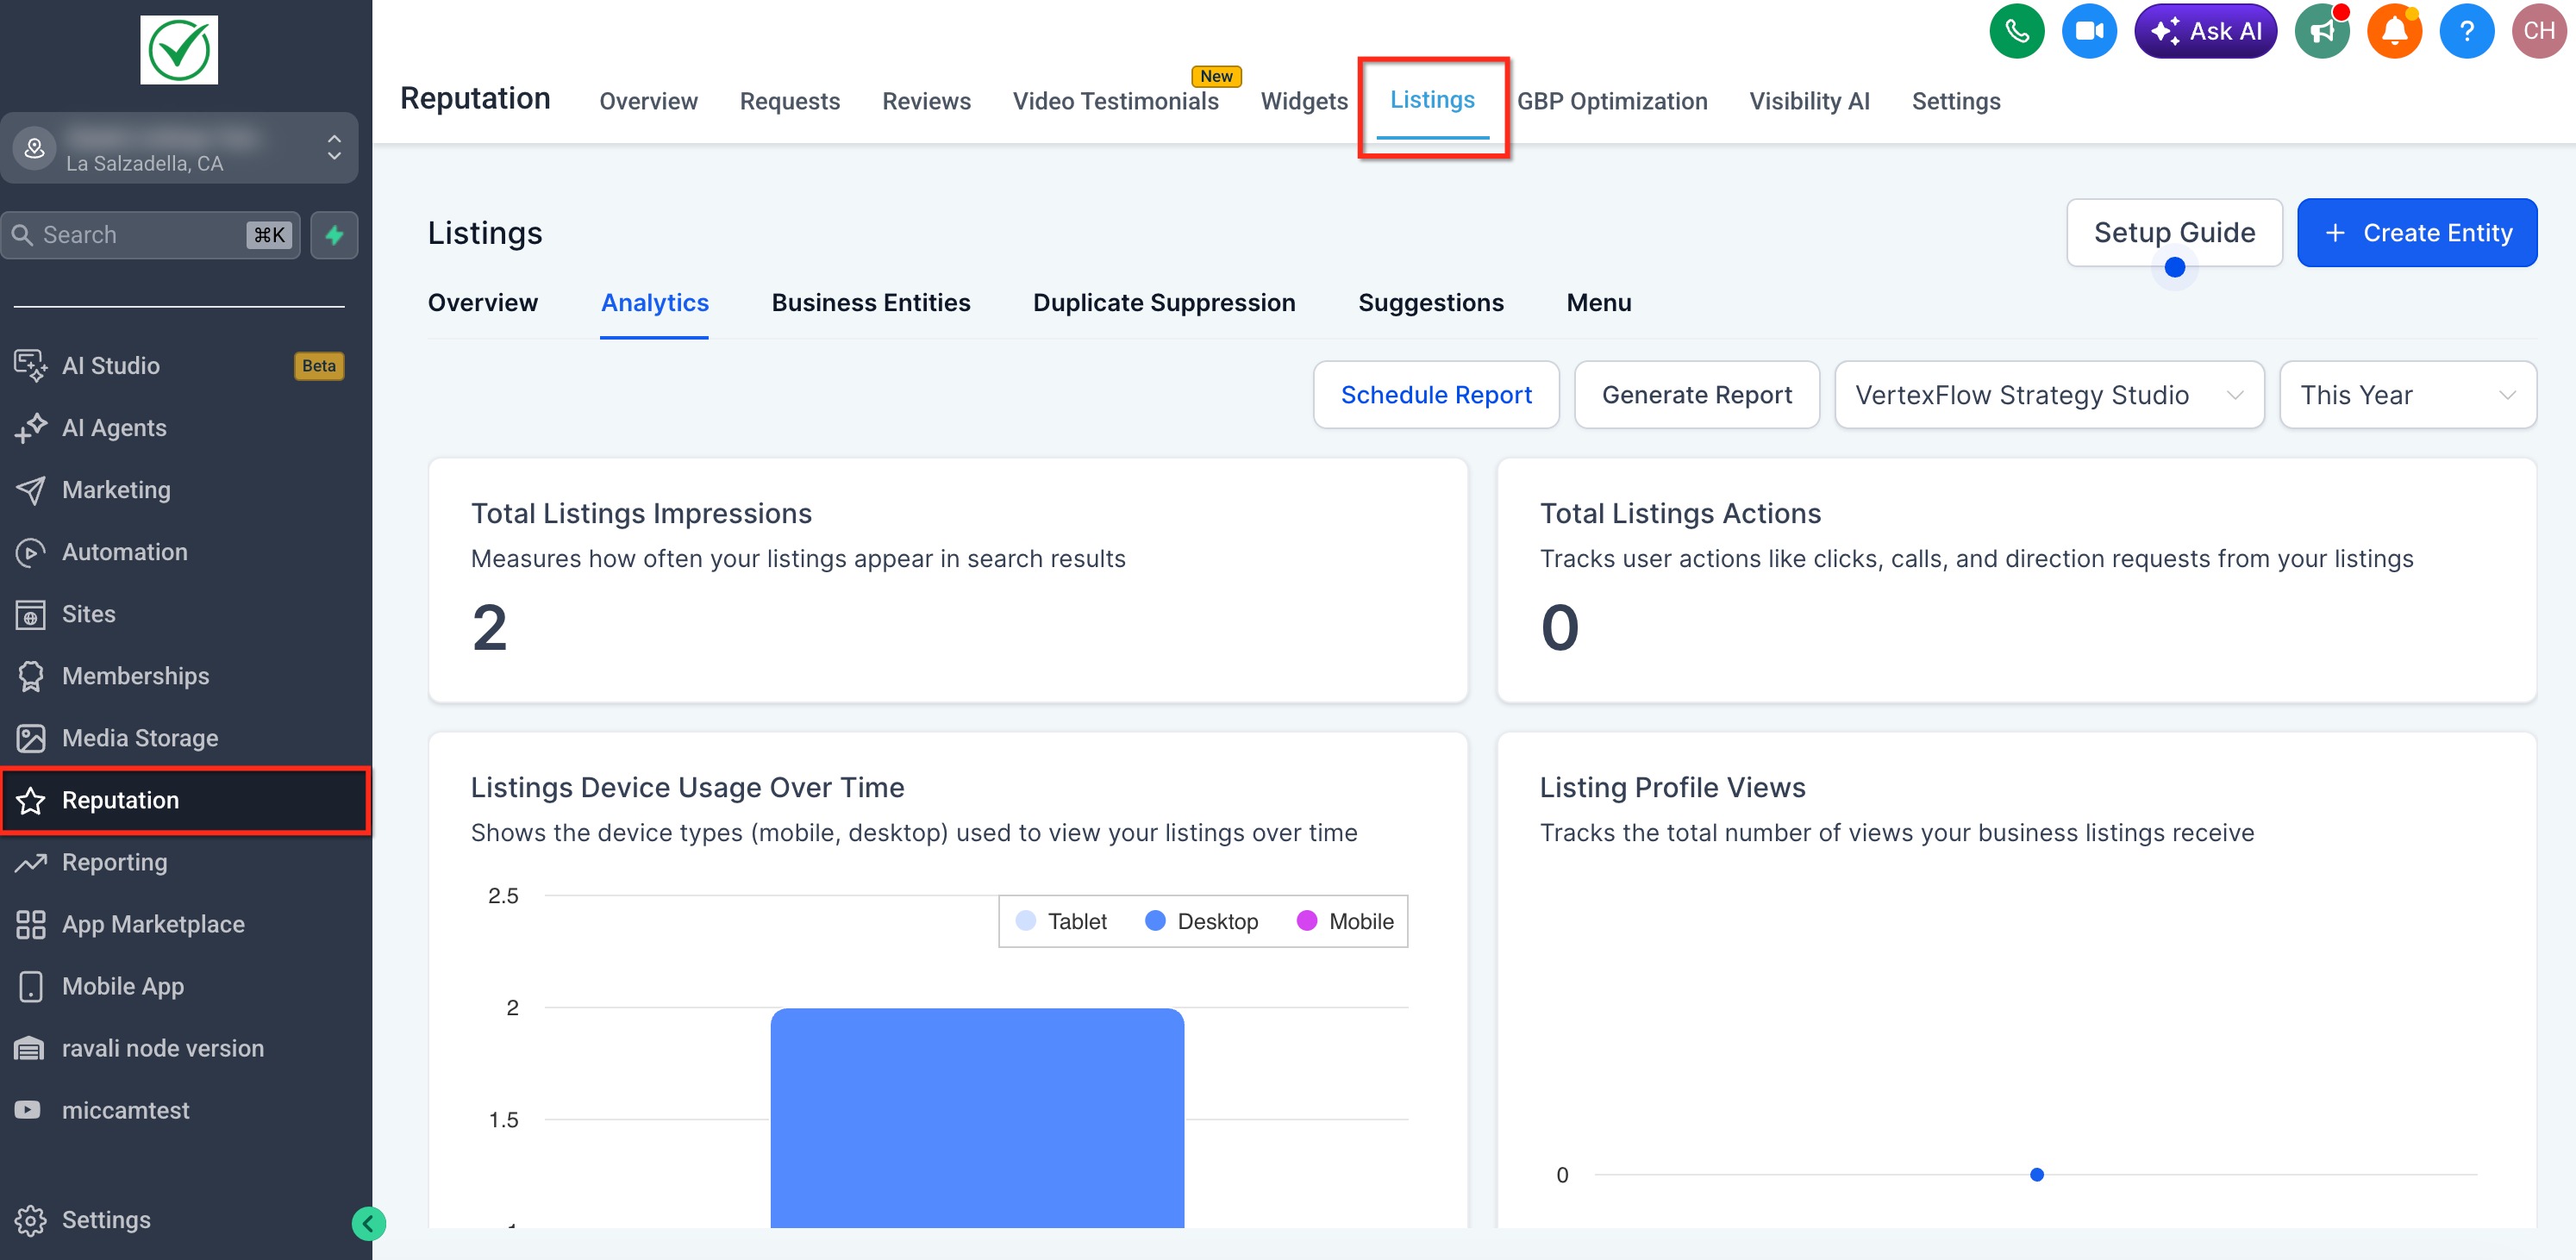Open the blue video camera icon
Viewport: 2576px width, 1260px height.
pyautogui.click(x=2088, y=31)
